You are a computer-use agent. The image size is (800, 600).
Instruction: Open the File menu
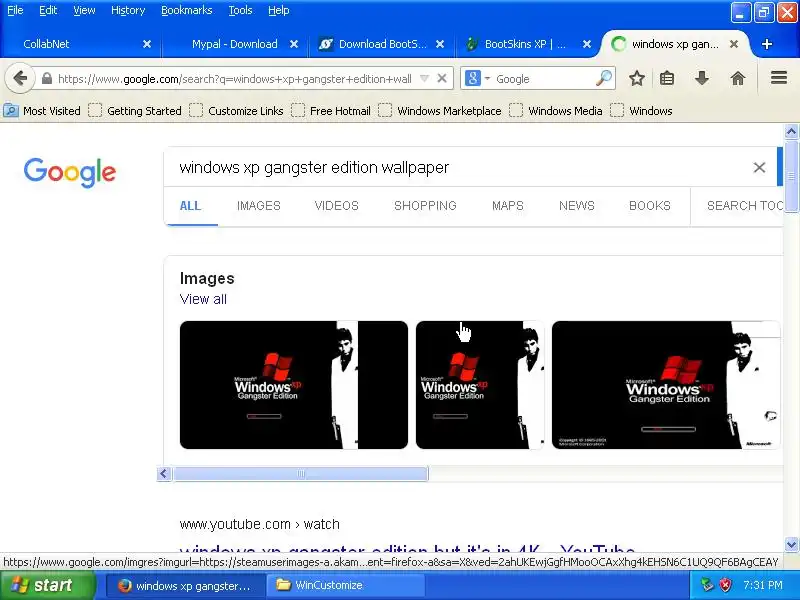tap(15, 10)
